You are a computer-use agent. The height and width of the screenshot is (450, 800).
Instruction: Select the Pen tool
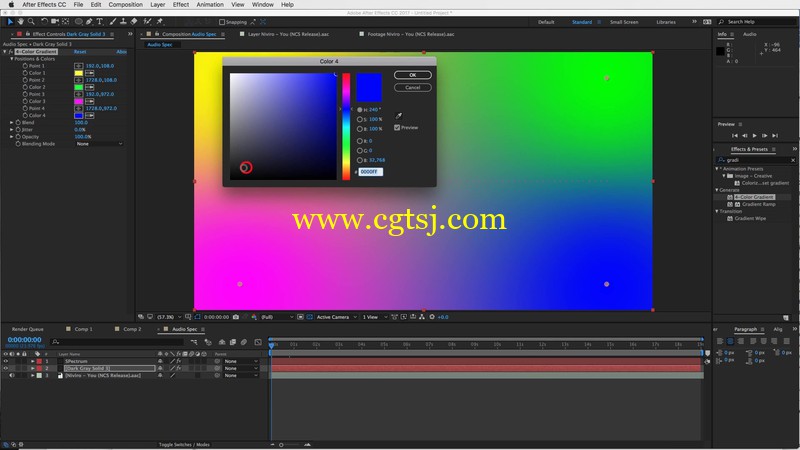pos(89,21)
